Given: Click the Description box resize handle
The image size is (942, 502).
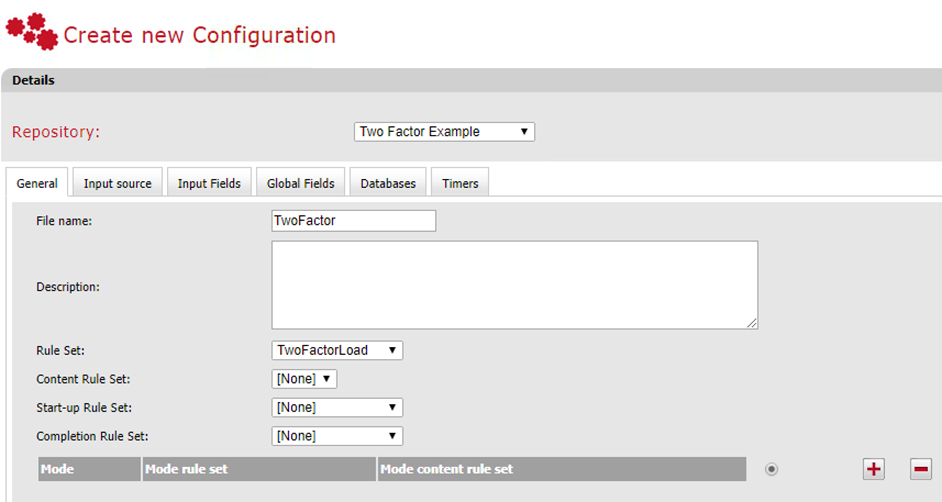Looking at the screenshot, I should [752, 323].
